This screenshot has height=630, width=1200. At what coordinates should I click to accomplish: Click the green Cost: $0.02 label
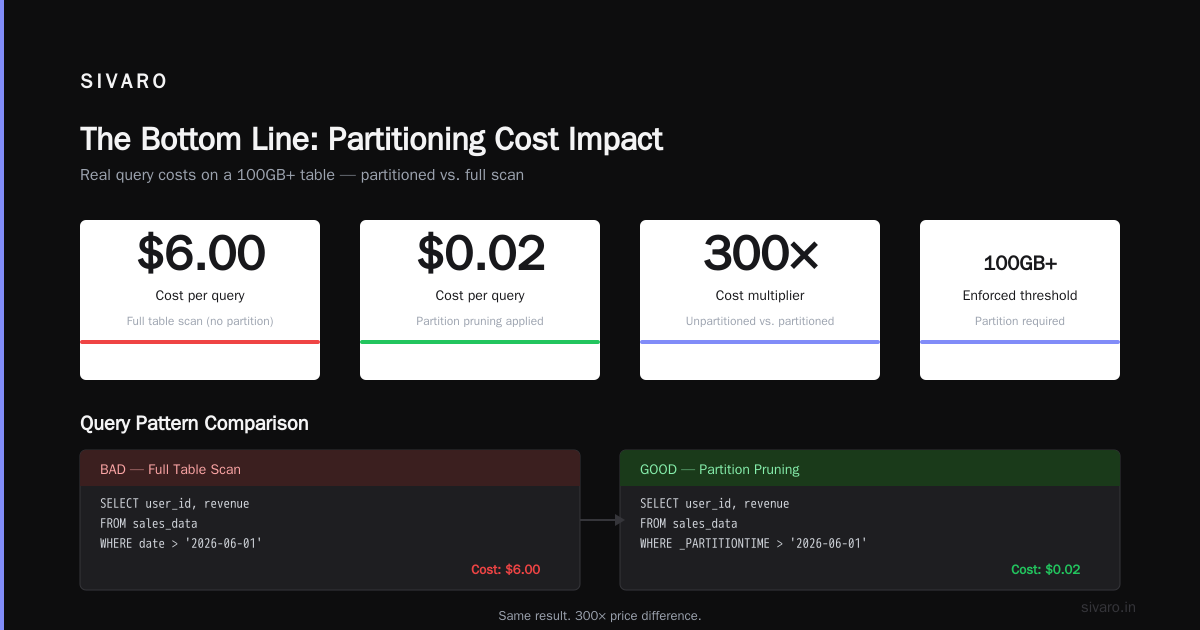[1046, 569]
